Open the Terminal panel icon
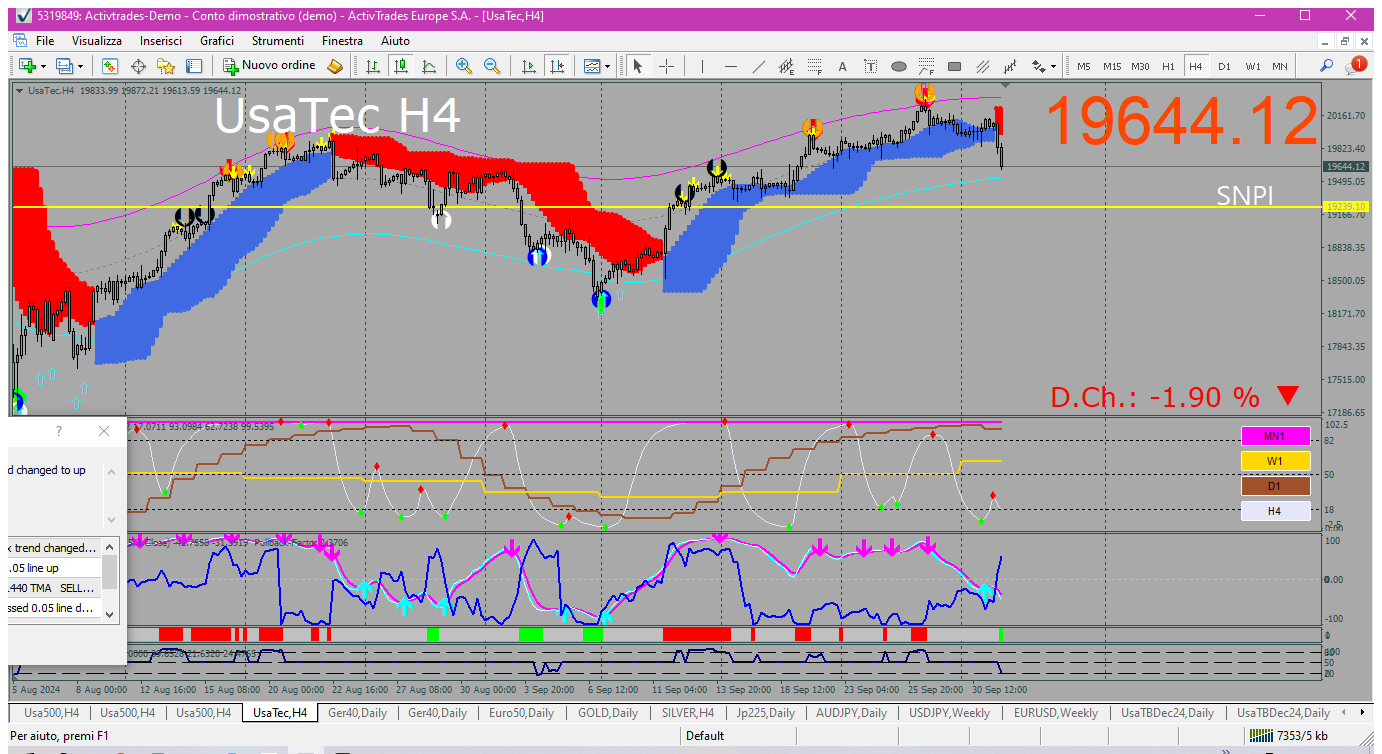This screenshot has height=754, width=1382. coord(194,66)
